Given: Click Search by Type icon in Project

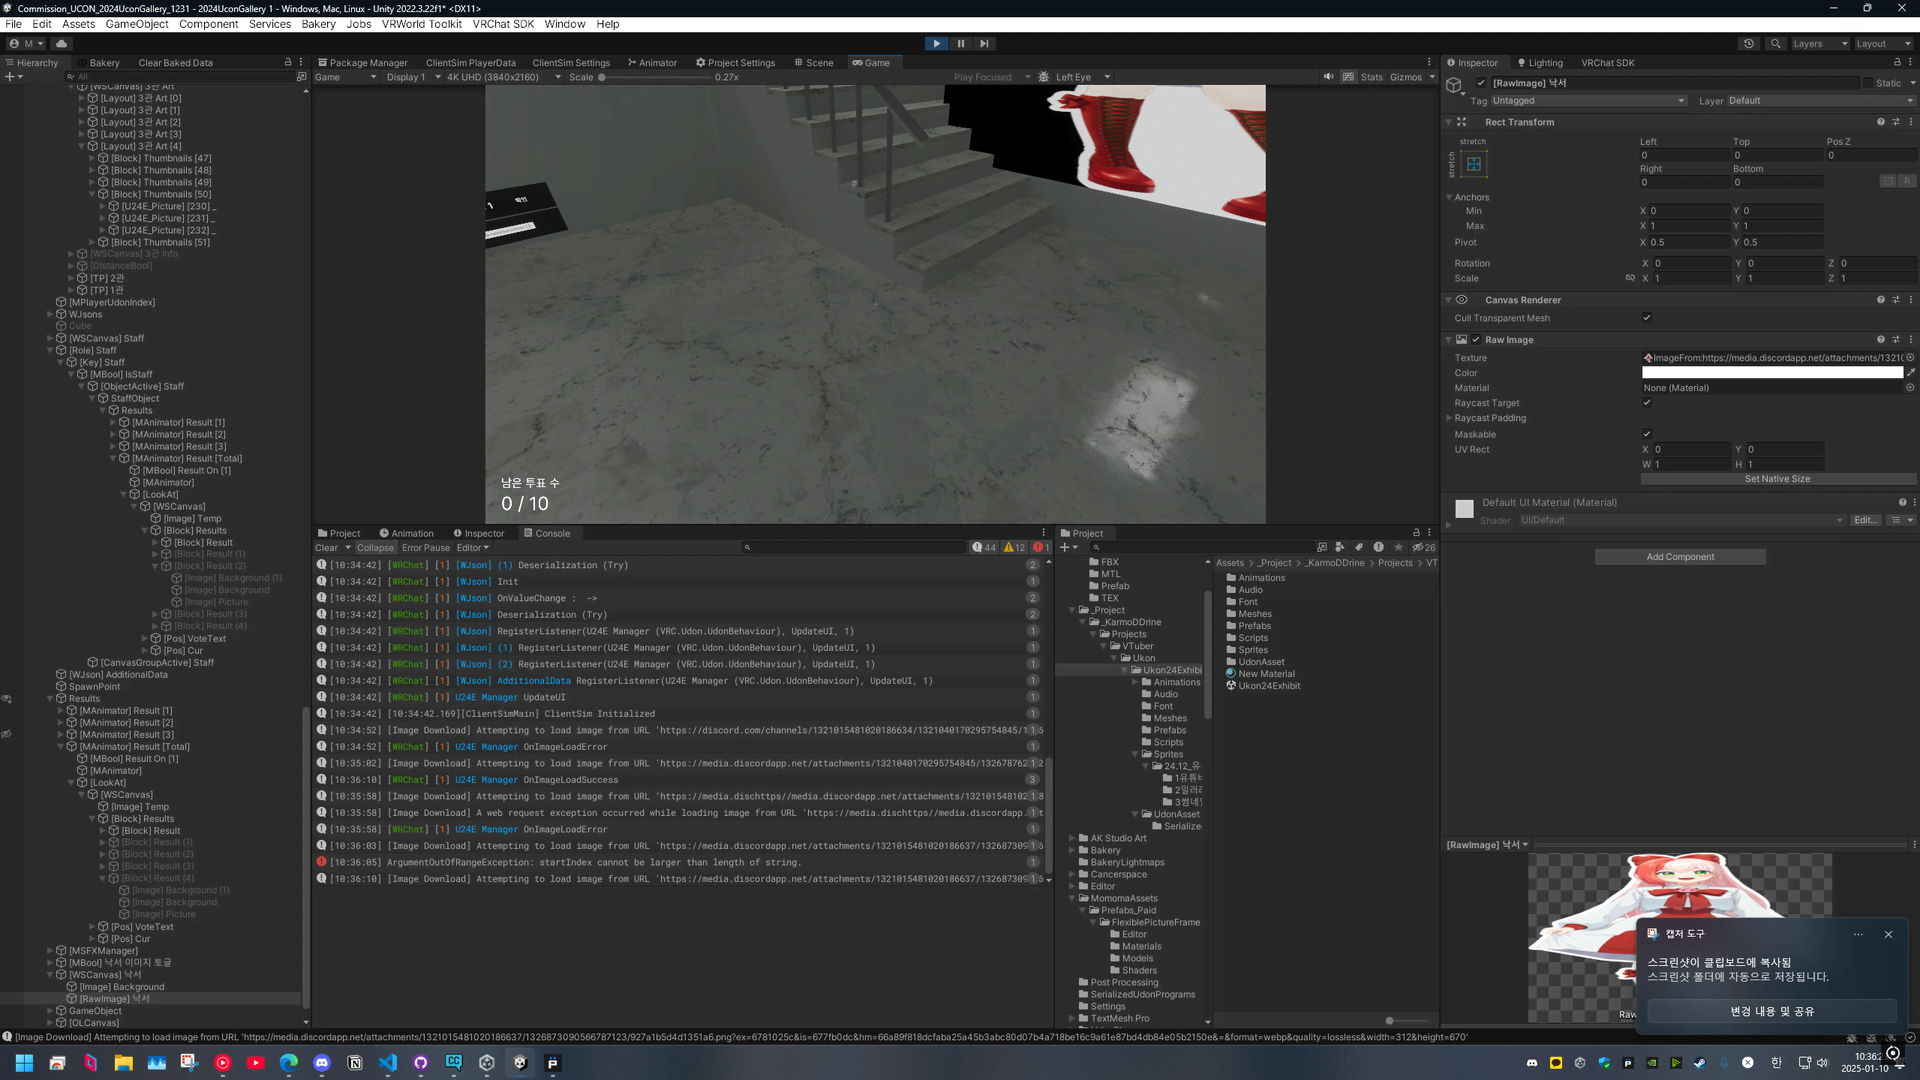Looking at the screenshot, I should pyautogui.click(x=1341, y=548).
